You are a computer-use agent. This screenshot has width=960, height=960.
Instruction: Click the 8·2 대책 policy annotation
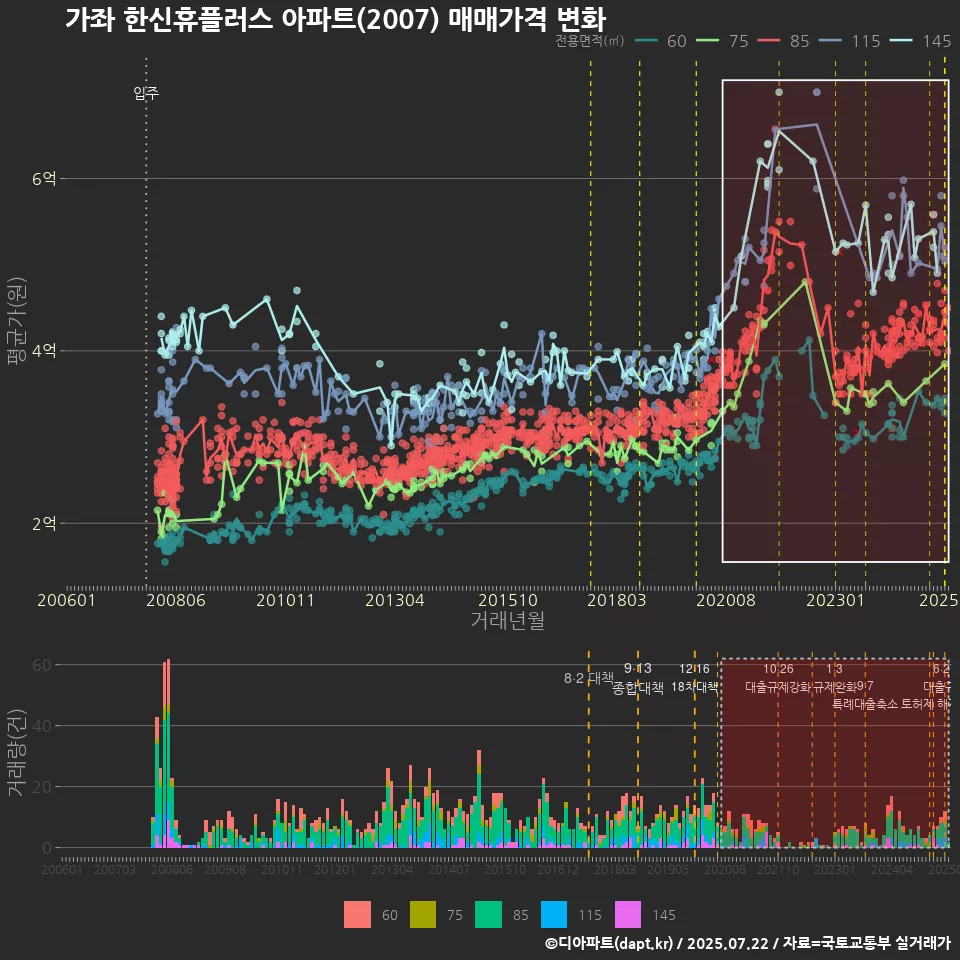(588, 678)
